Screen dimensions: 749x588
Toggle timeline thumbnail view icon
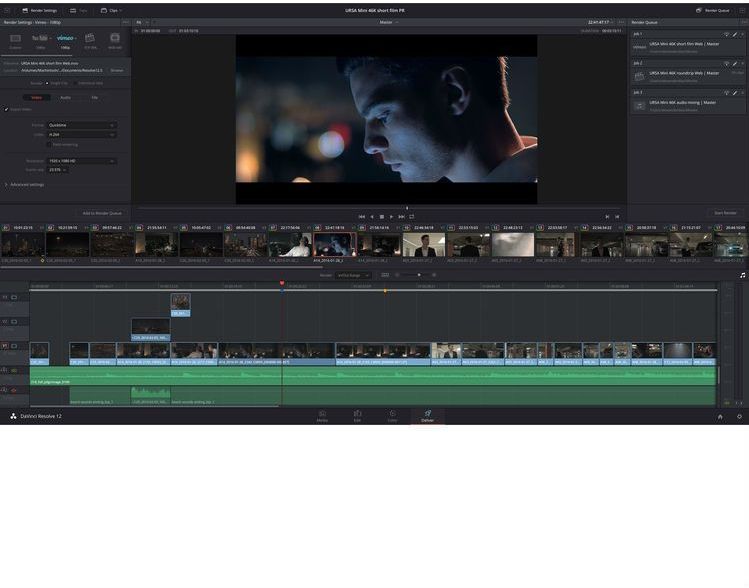pos(385,275)
